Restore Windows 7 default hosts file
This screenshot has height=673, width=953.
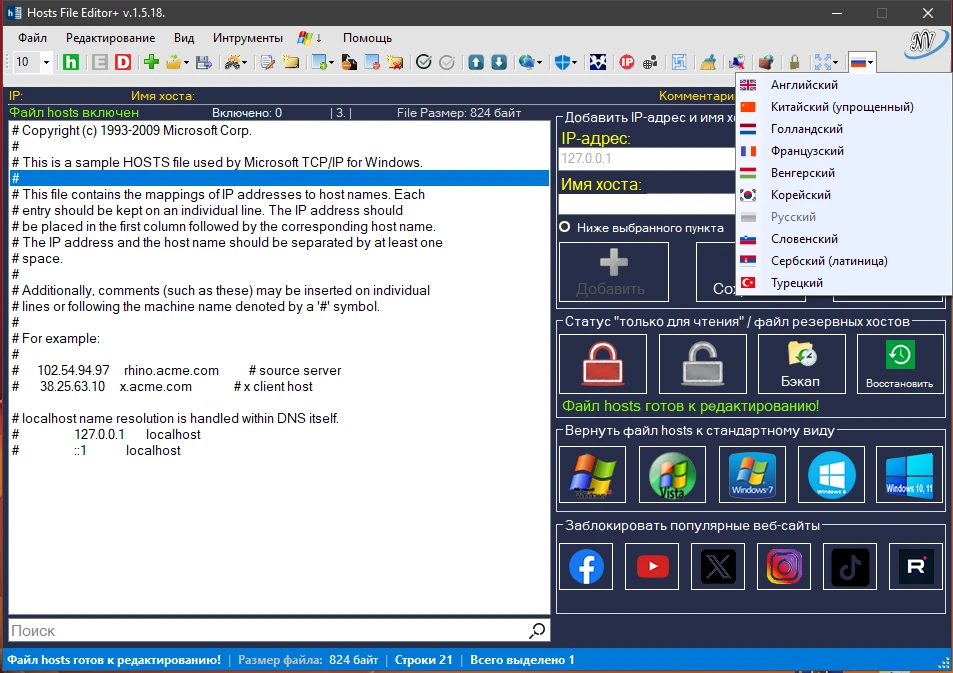(x=752, y=474)
